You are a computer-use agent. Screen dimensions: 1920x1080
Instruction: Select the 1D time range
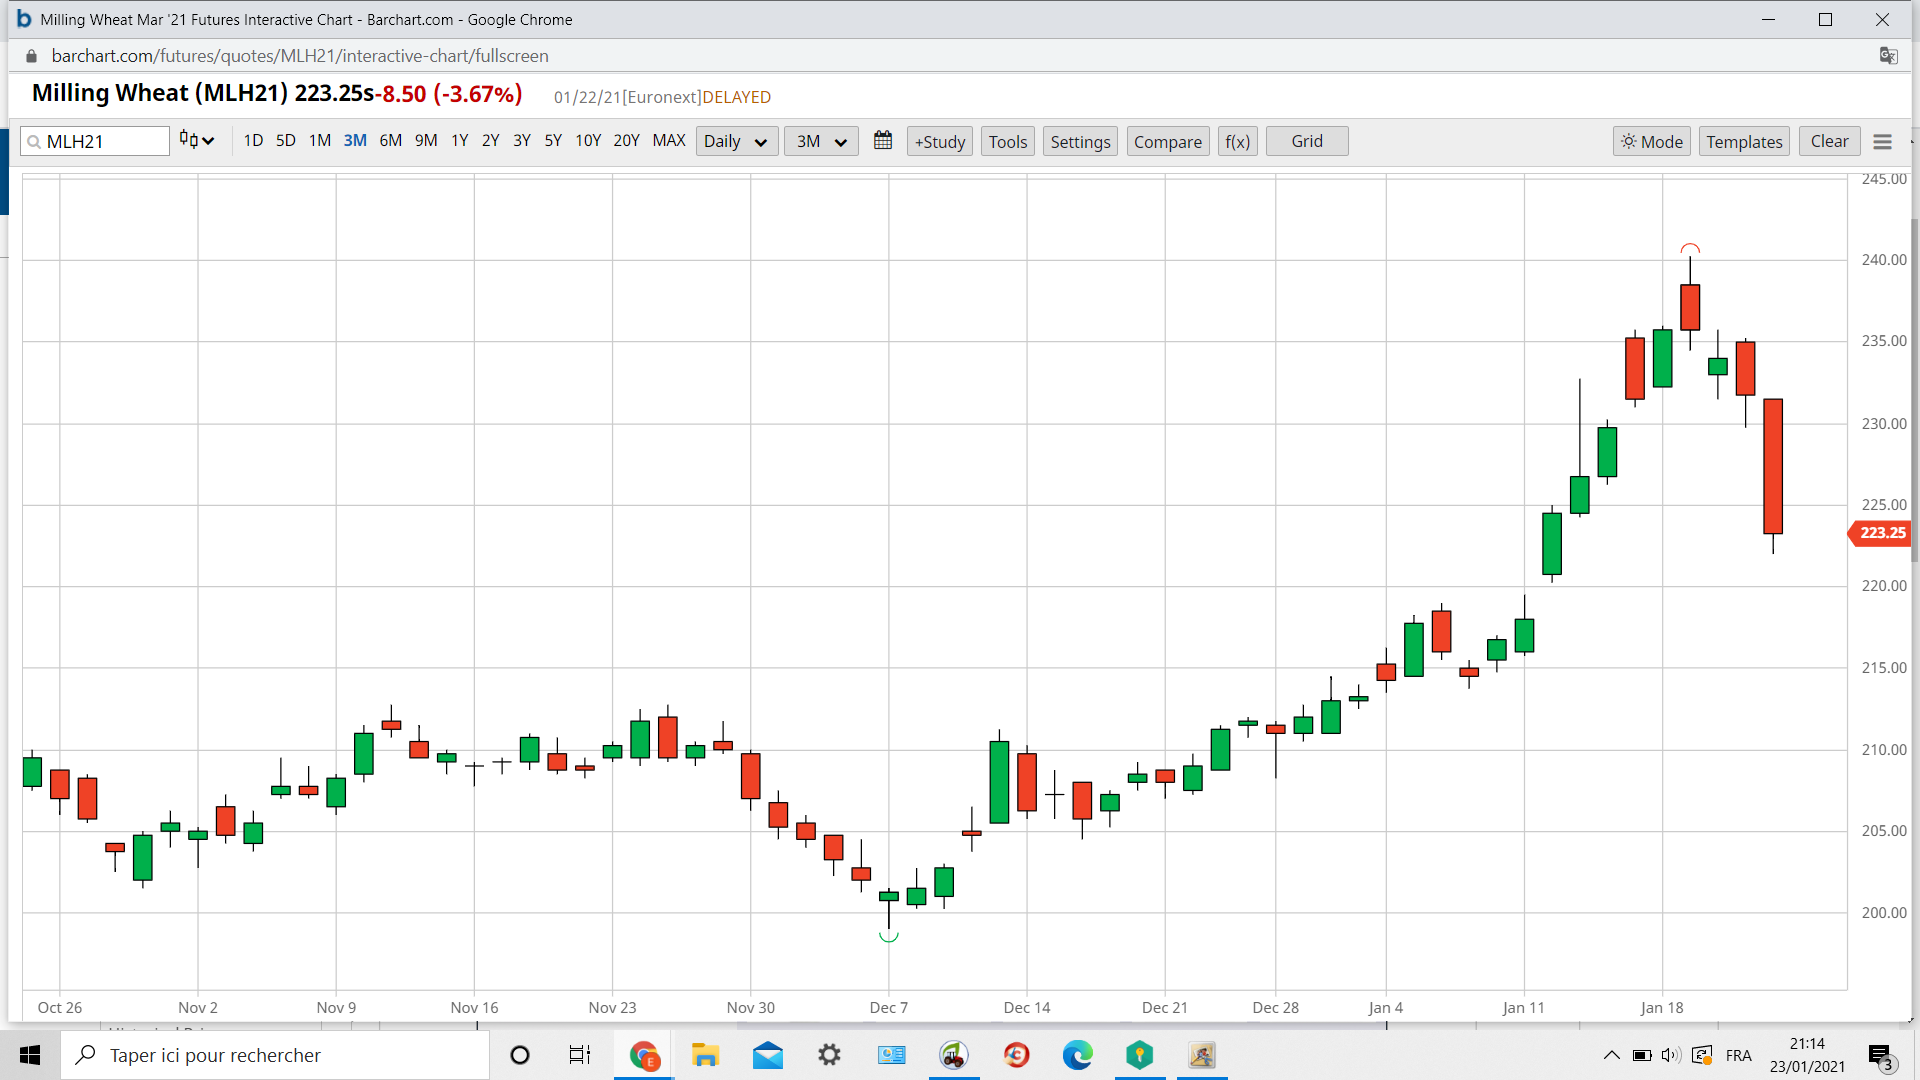click(x=253, y=141)
